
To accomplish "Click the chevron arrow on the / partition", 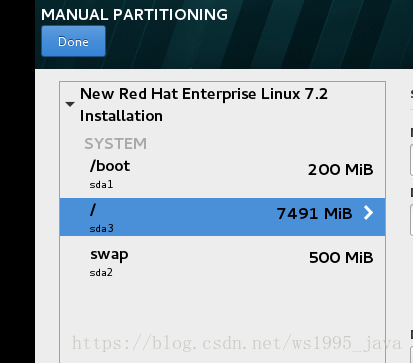I will pyautogui.click(x=368, y=213).
